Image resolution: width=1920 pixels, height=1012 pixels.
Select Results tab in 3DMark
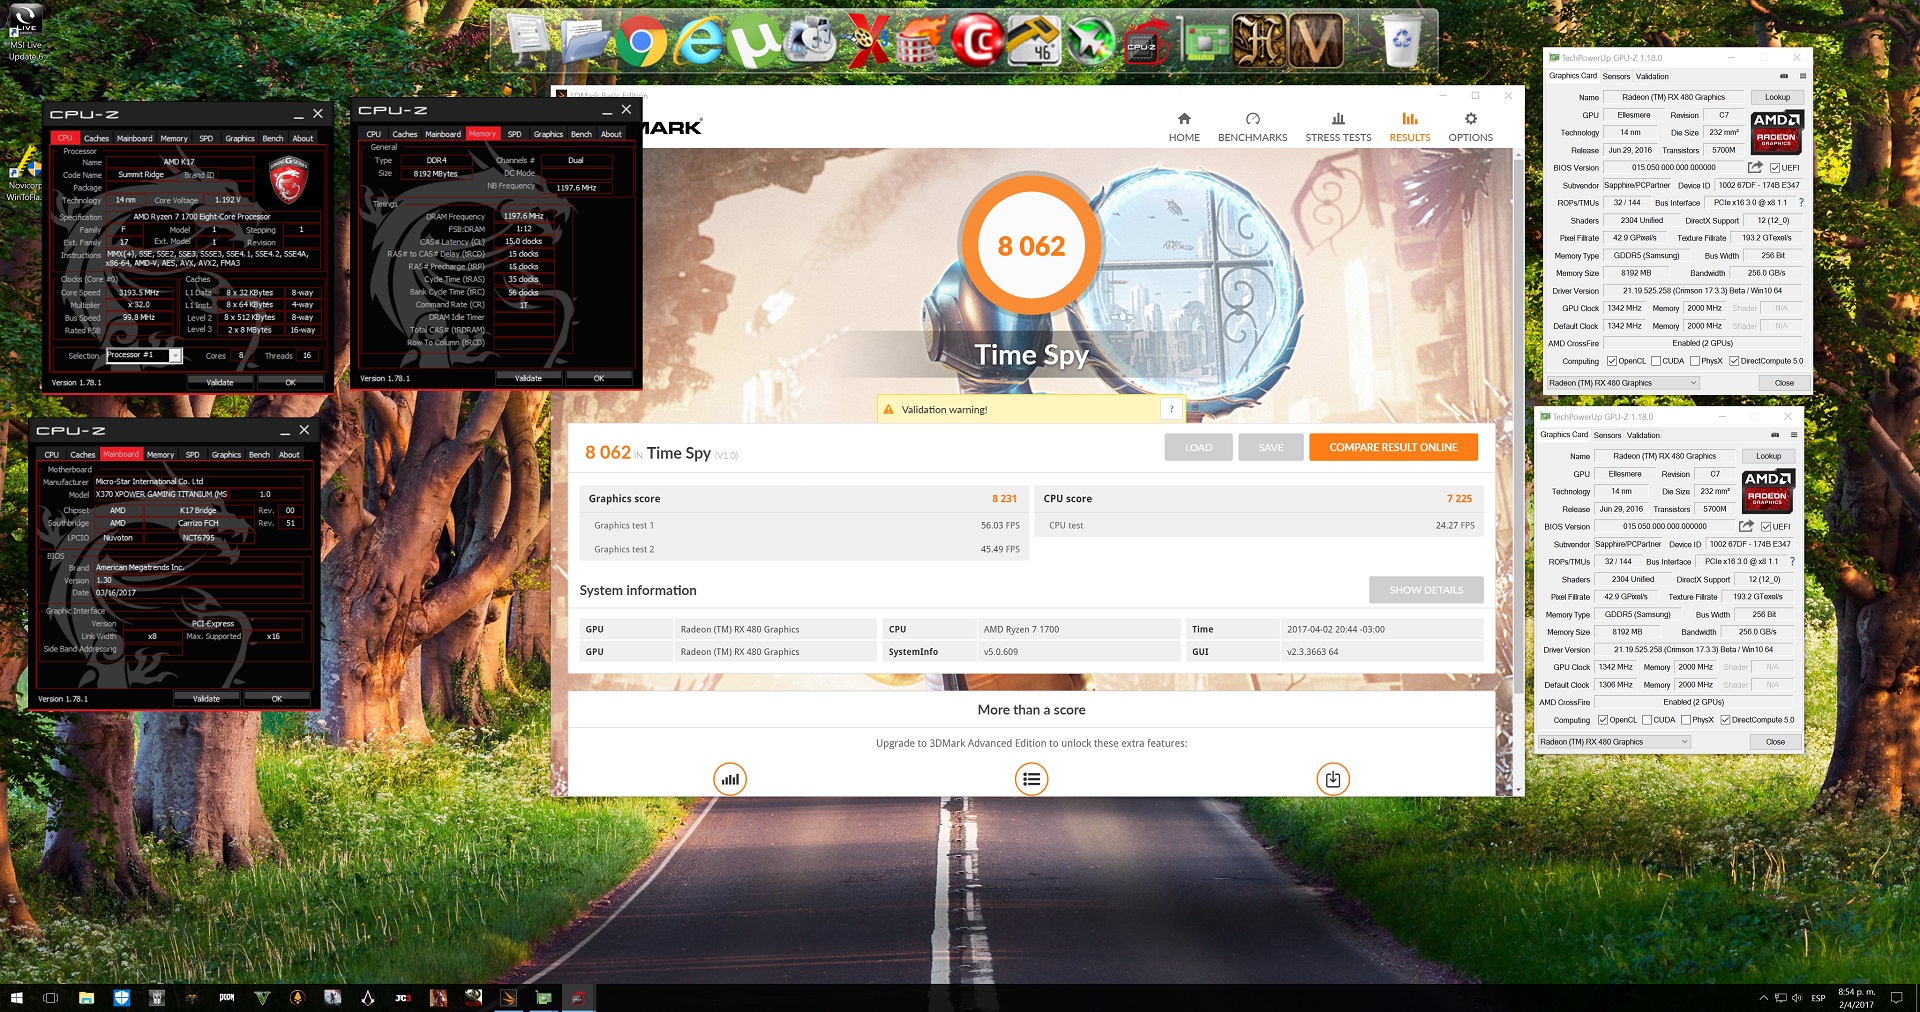pos(1410,127)
